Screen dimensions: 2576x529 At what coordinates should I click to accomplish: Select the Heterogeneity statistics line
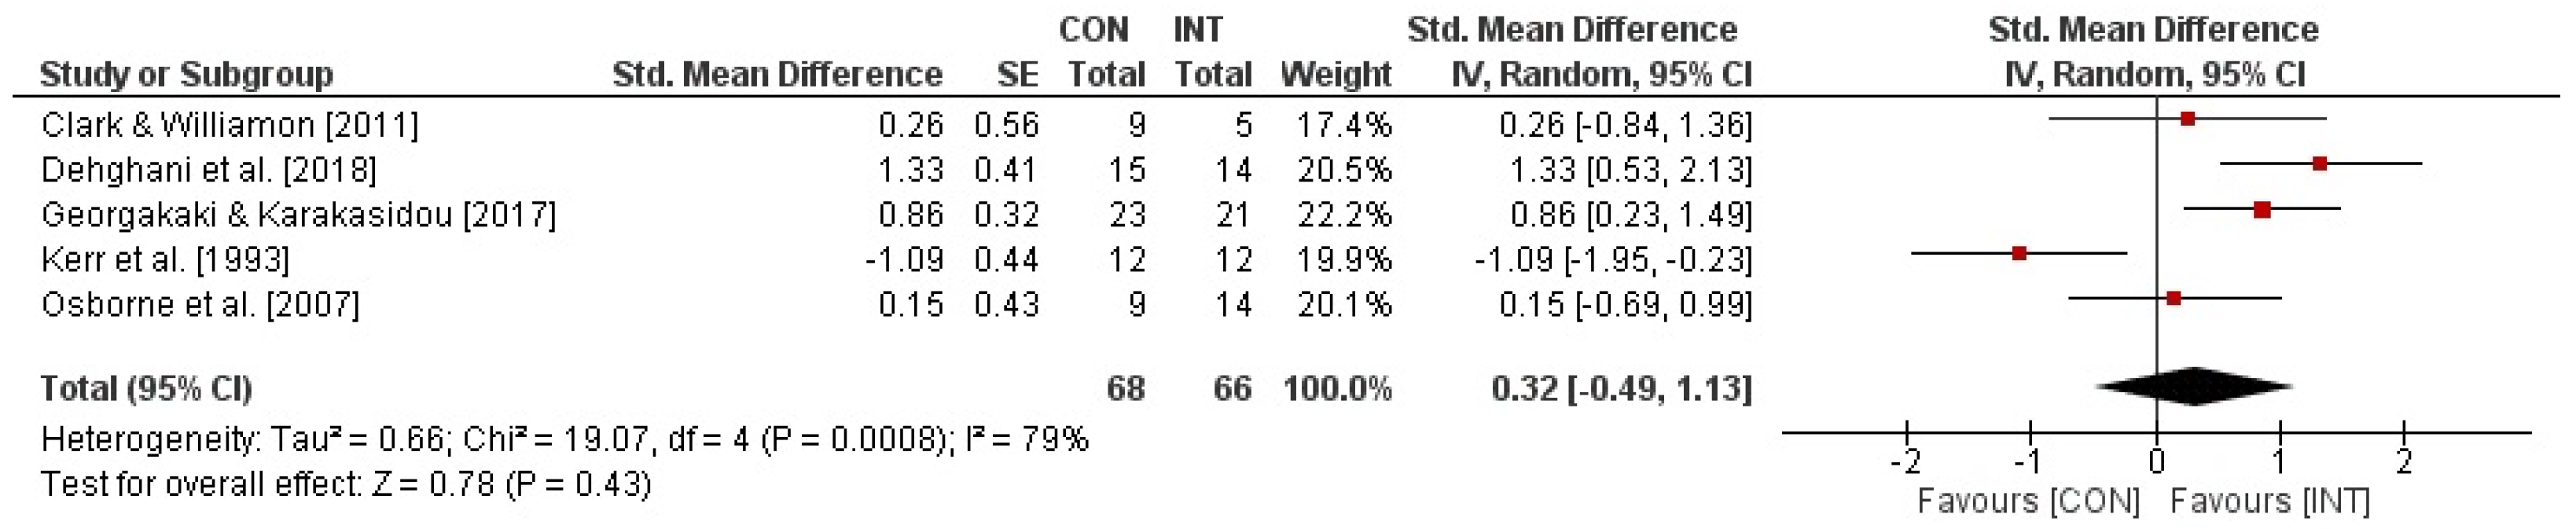[x=564, y=439]
